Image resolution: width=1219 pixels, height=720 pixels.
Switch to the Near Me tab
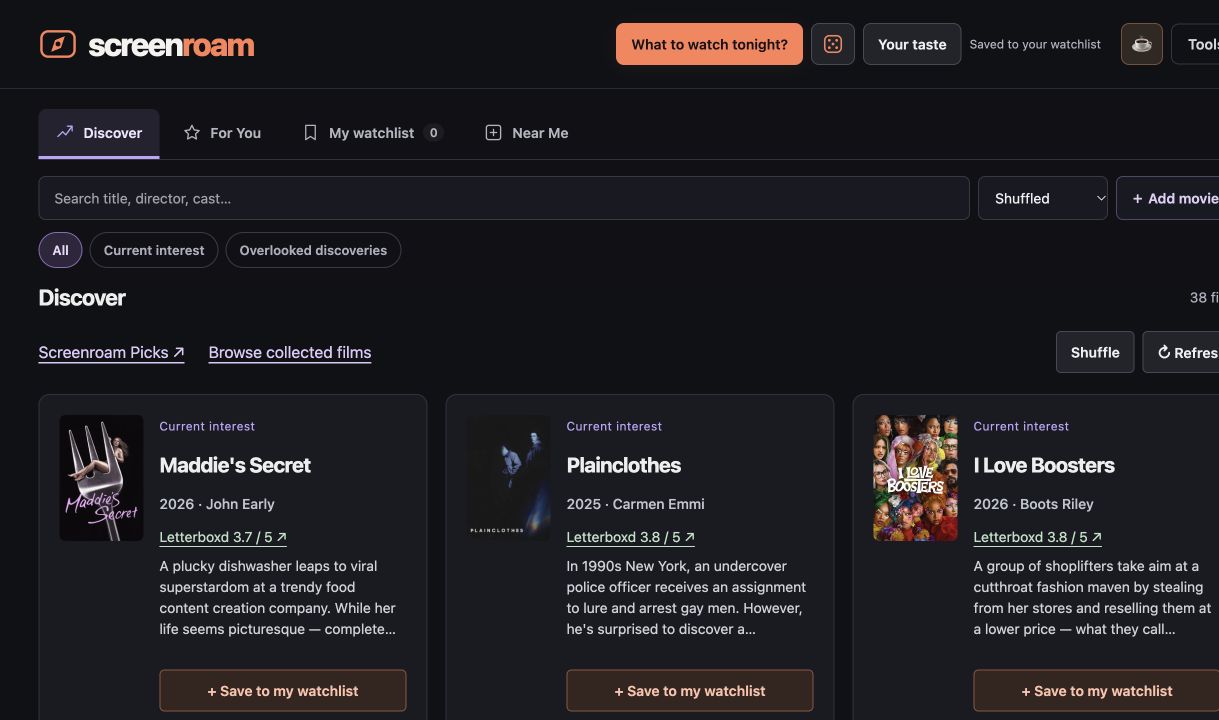[527, 133]
